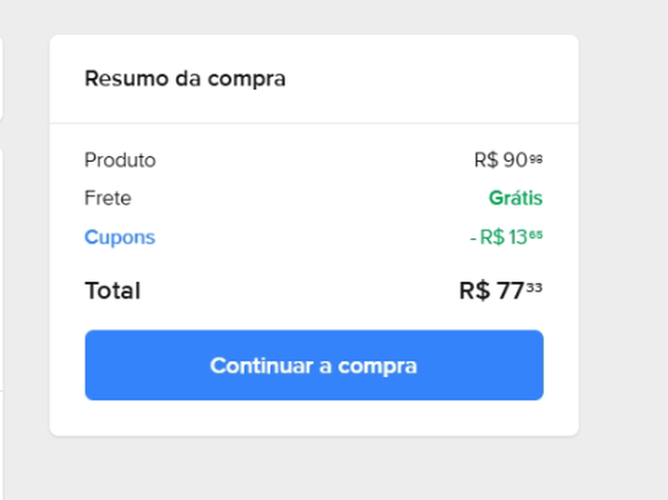Click grey background beneath the summary card
Viewport: 668px width, 500px height.
point(313,468)
